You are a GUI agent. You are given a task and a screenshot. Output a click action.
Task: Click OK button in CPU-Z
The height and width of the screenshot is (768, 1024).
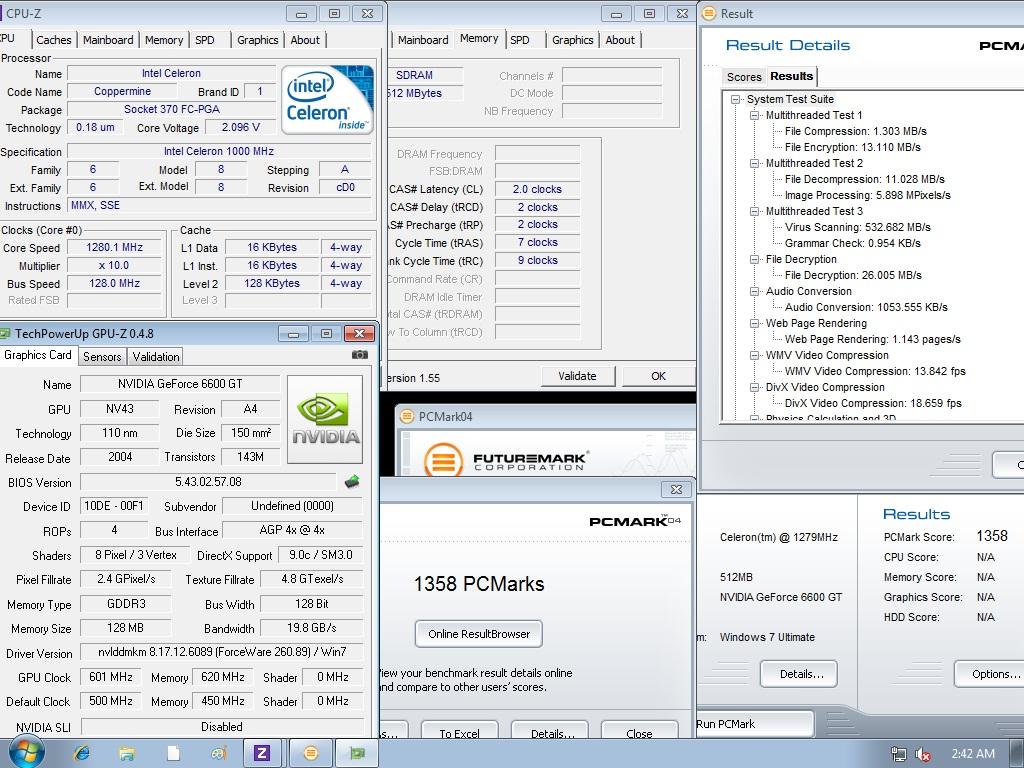pos(658,376)
